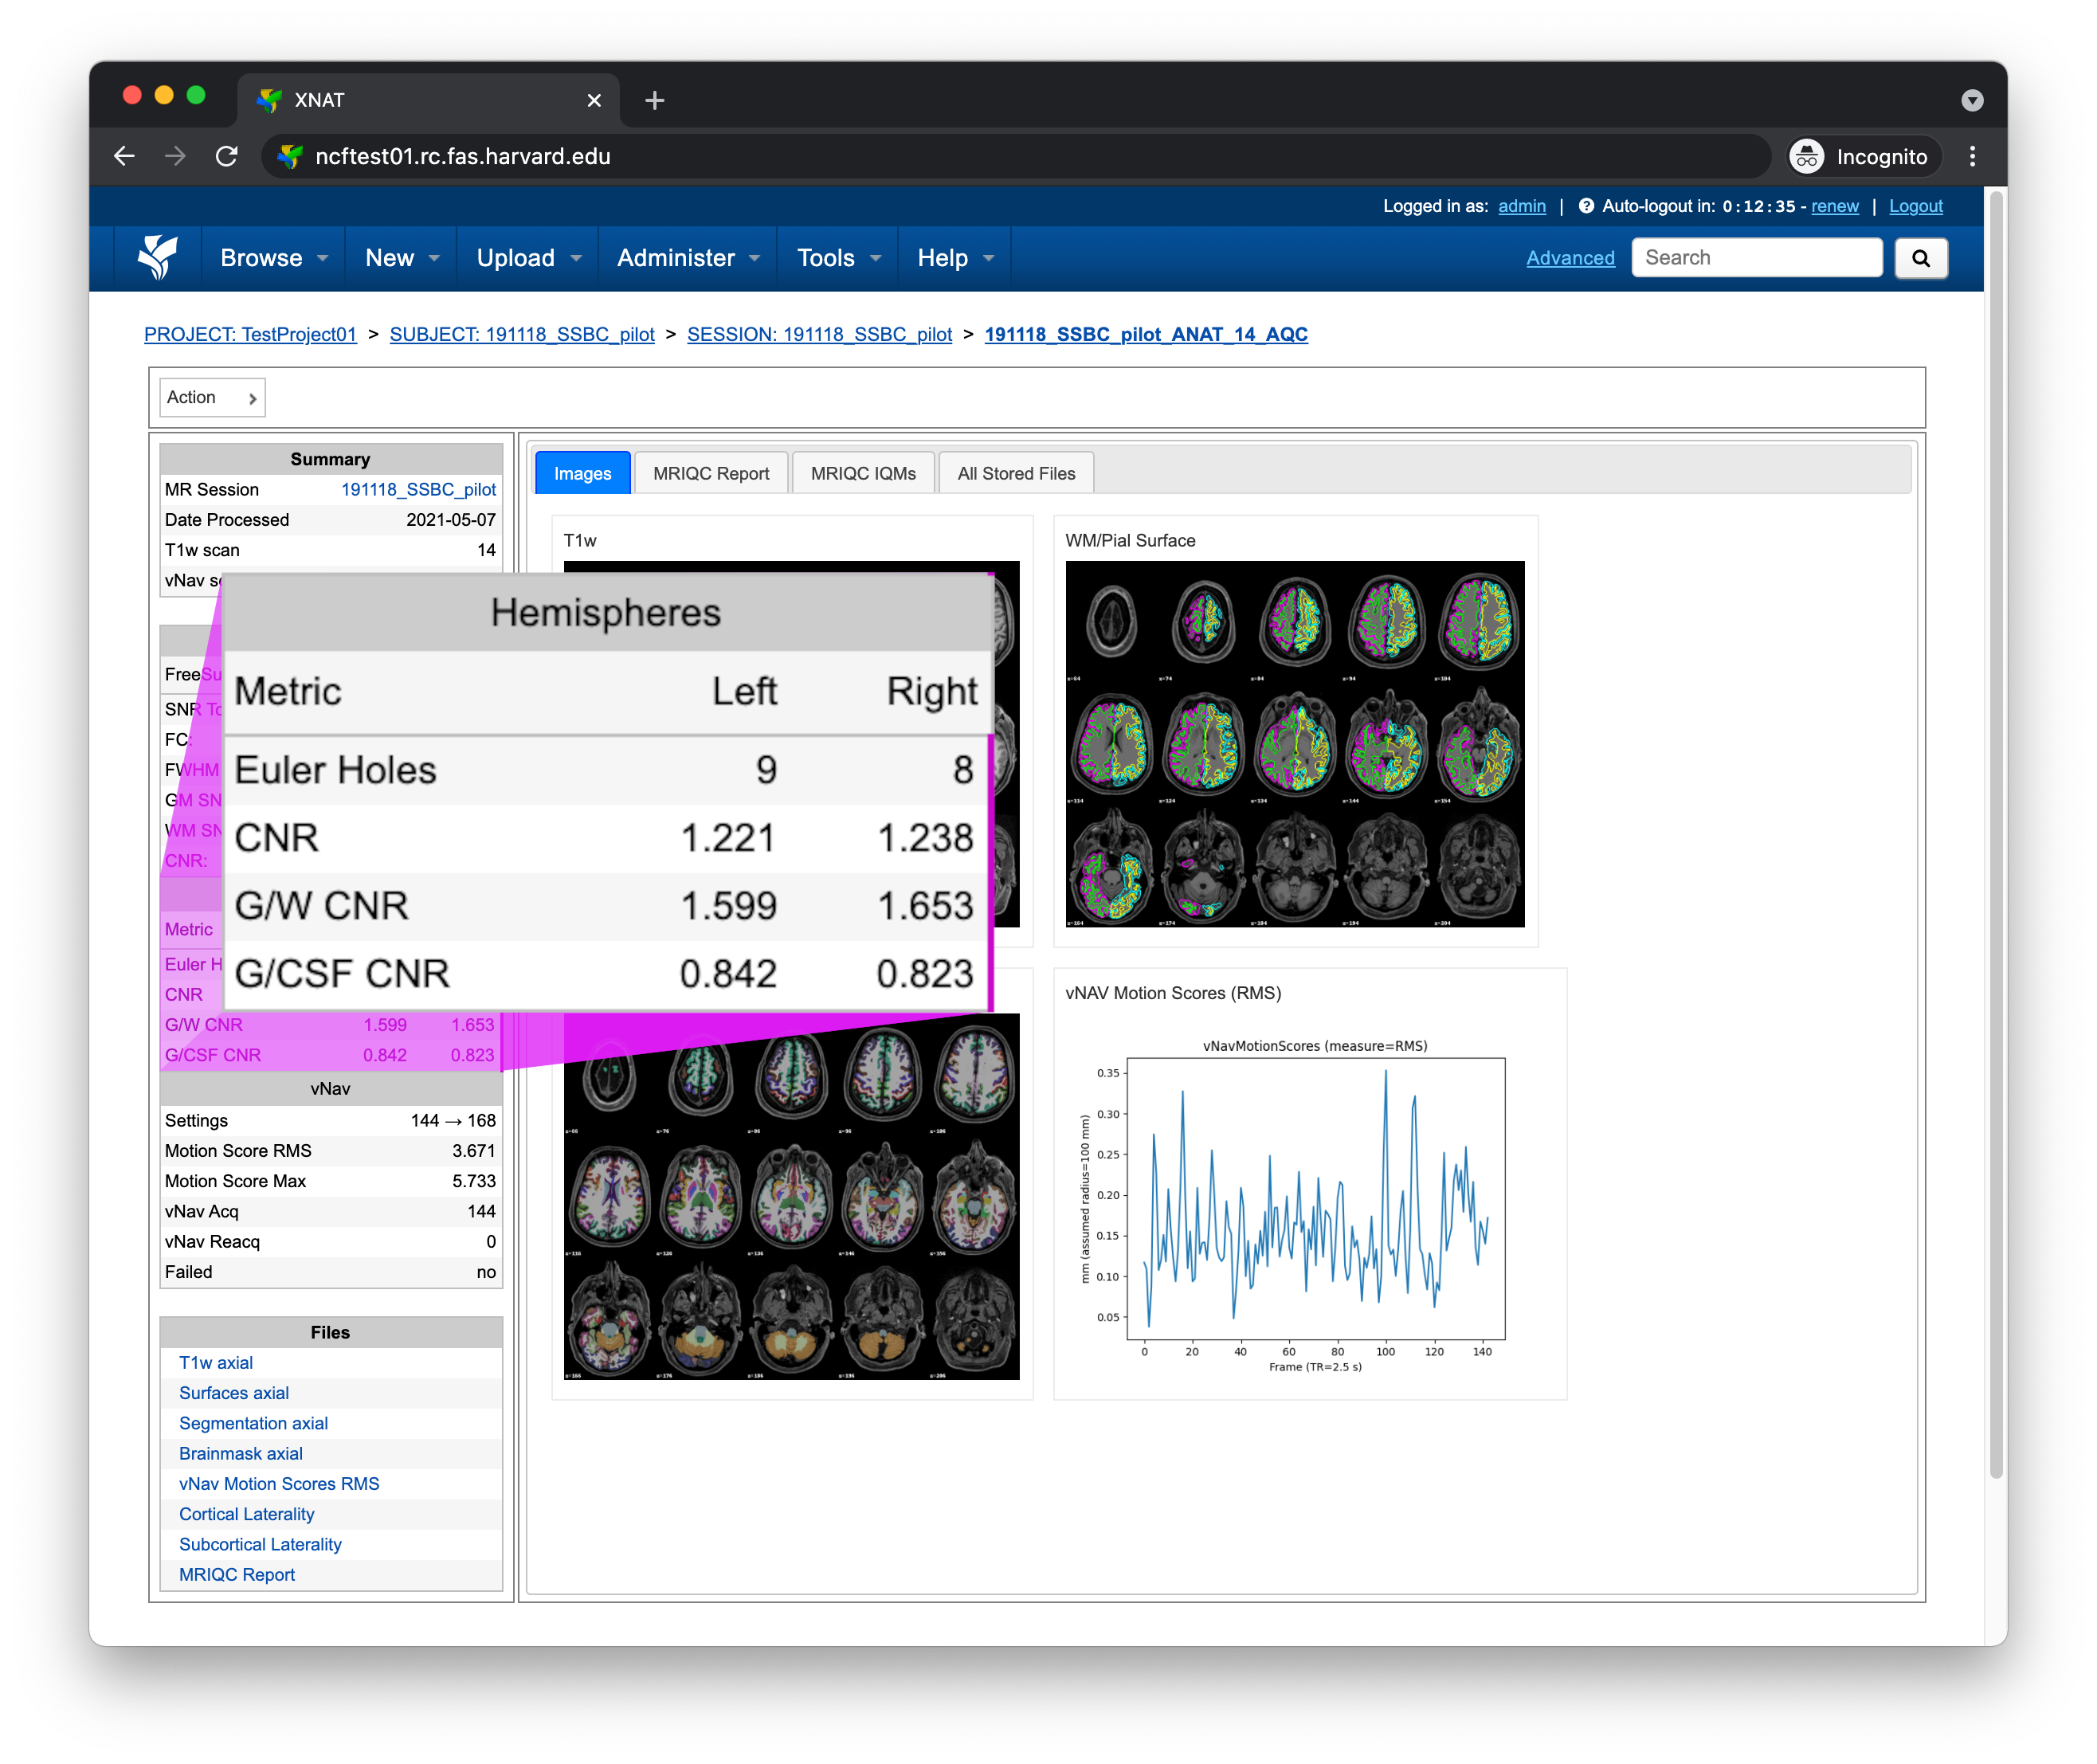
Task: Click the admin user link
Action: (1521, 206)
